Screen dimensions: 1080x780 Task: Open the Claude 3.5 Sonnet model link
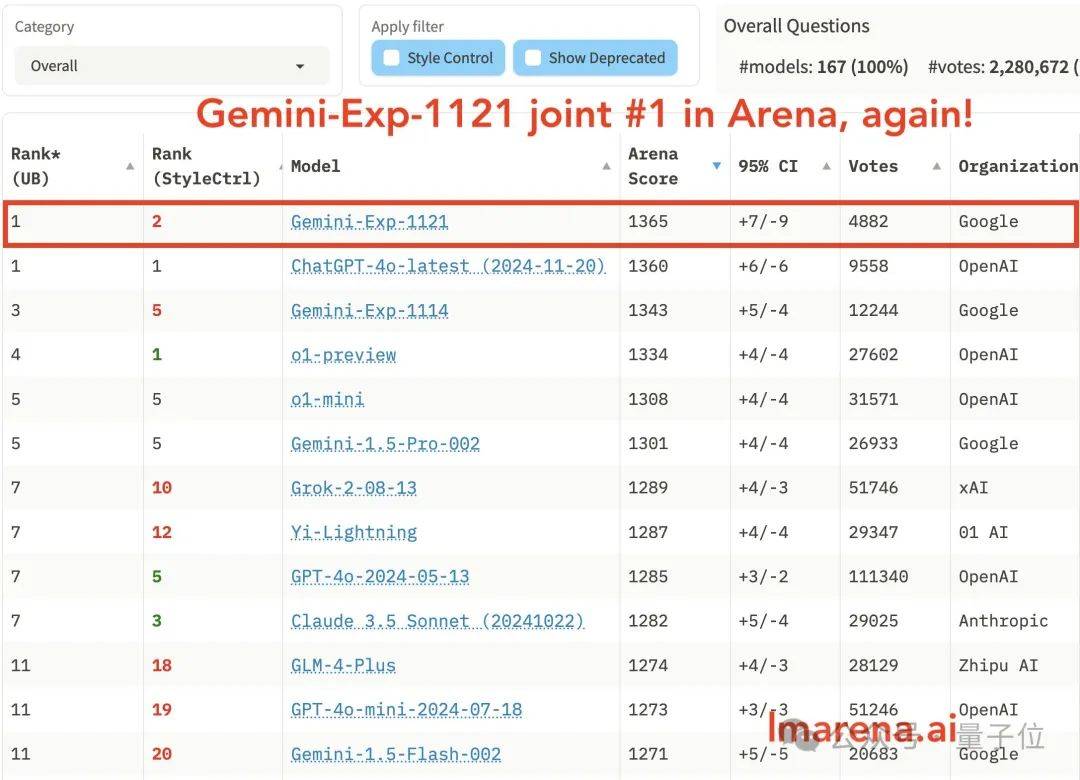pos(439,621)
